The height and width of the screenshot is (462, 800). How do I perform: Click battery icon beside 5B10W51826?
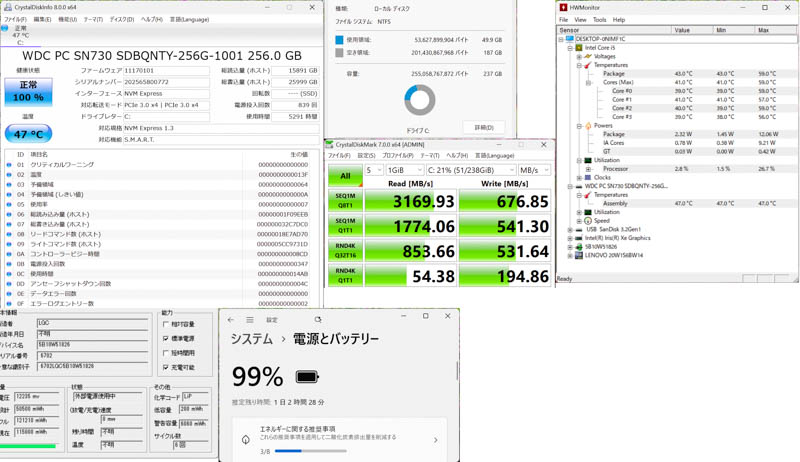point(579,247)
